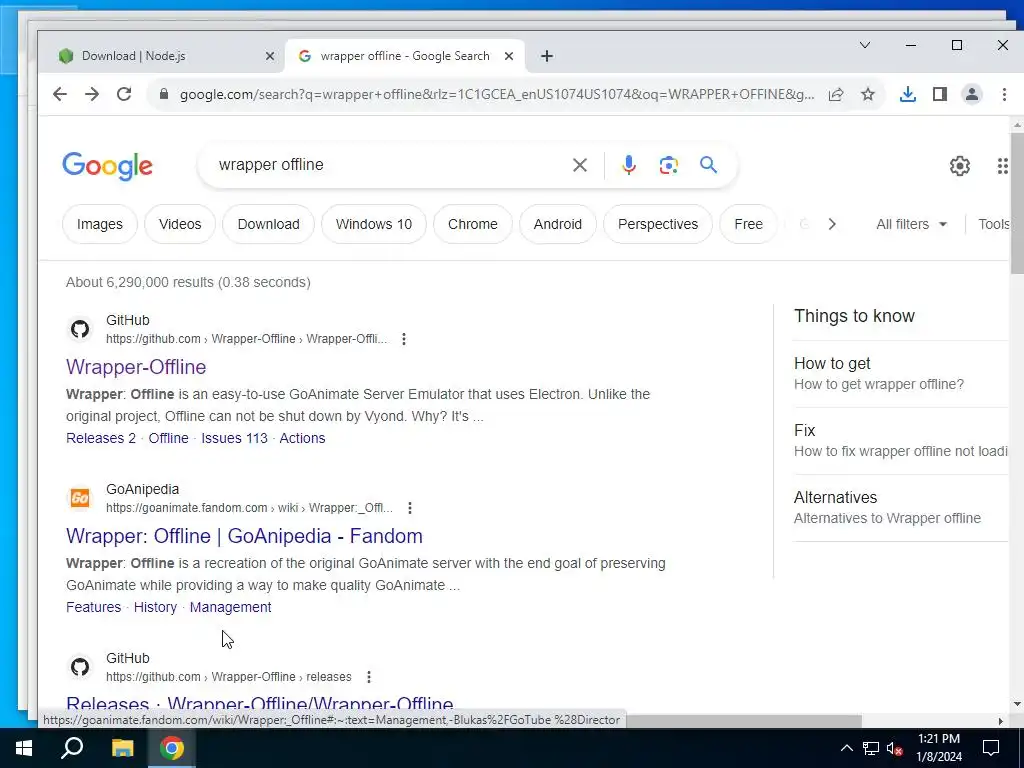
Task: Expand the Alternatives item in Things to know
Action: [x=901, y=507]
